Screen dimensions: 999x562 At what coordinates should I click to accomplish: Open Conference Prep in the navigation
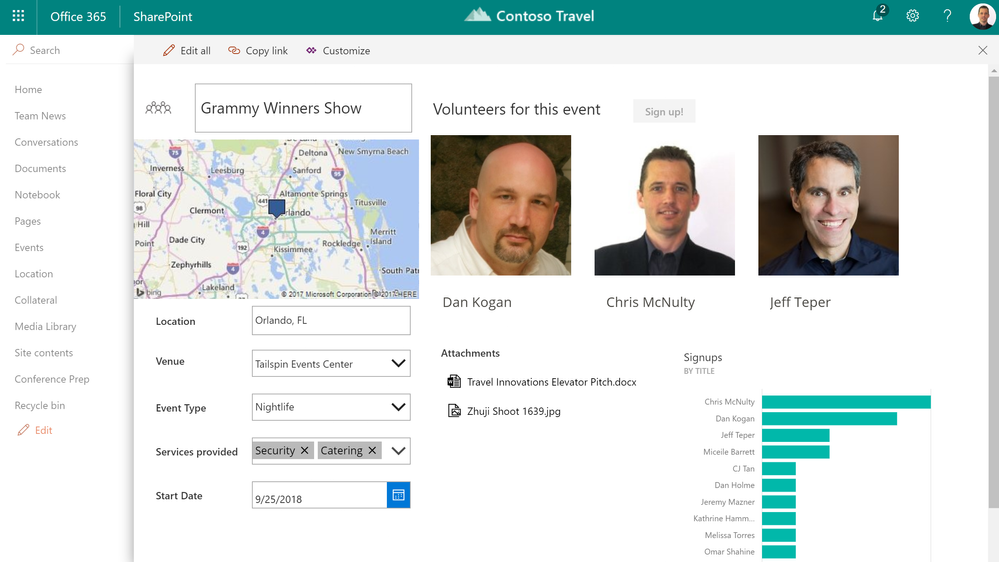tap(52, 379)
